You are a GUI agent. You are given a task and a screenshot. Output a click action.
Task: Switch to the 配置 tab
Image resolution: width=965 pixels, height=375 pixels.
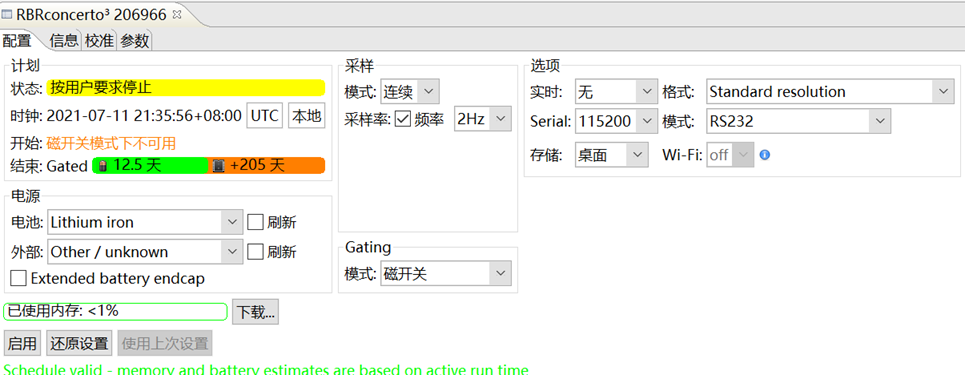point(17,41)
